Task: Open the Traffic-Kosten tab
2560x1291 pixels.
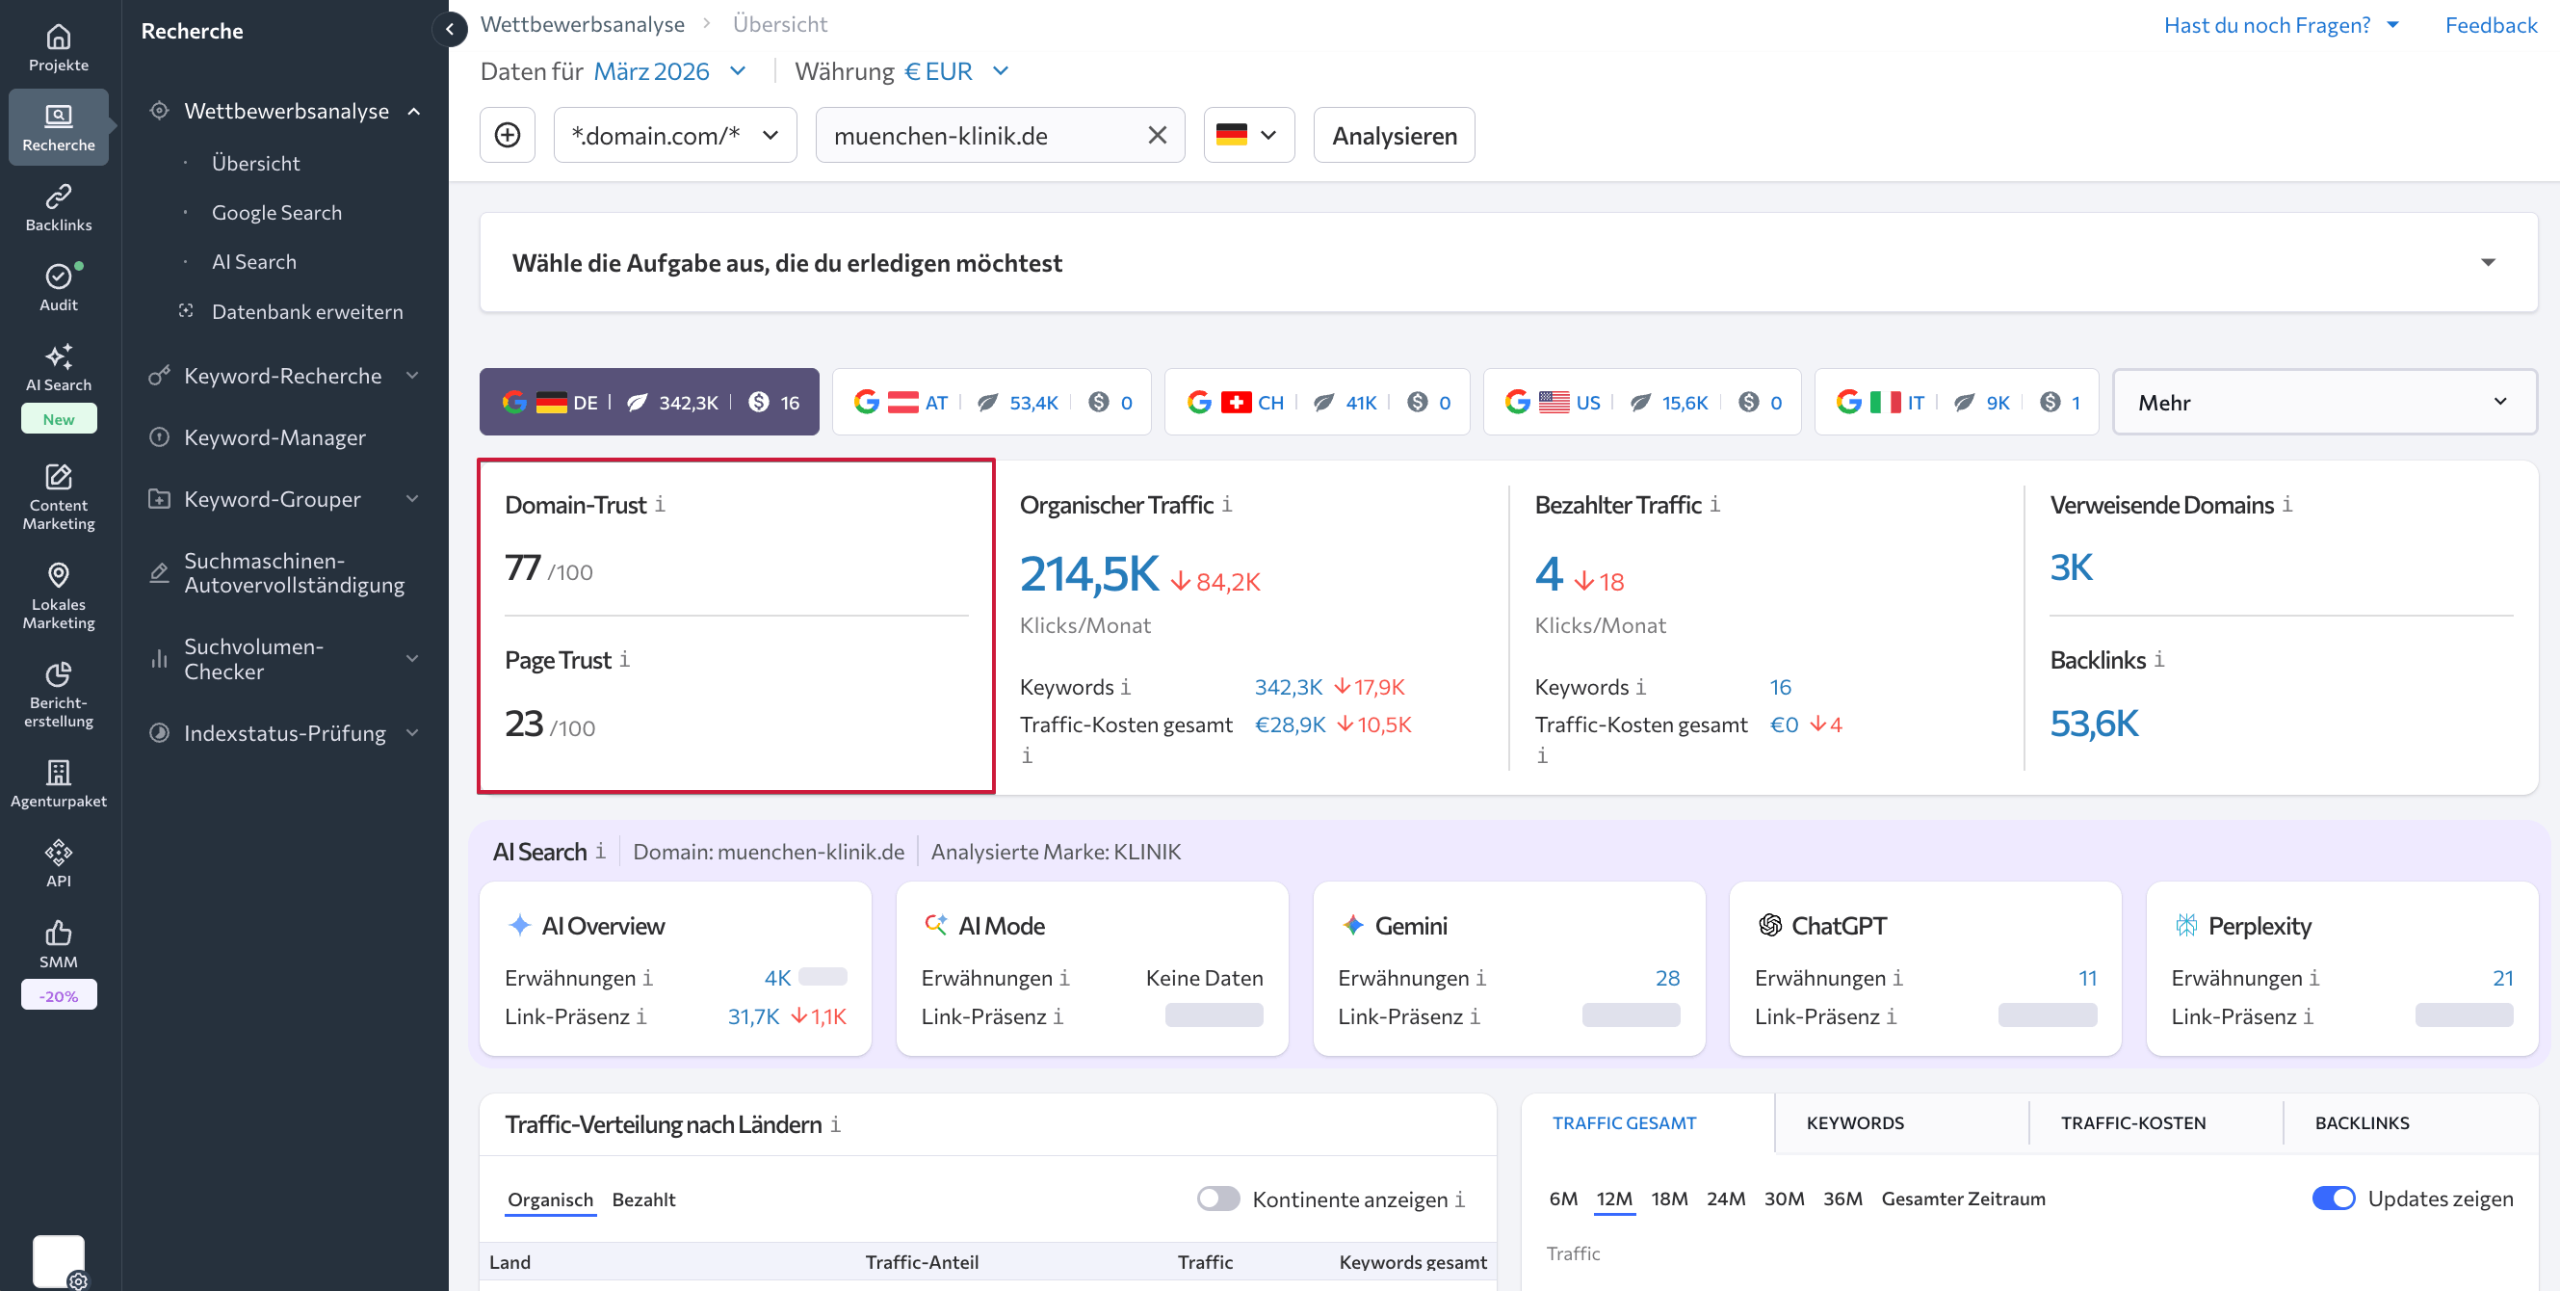Action: [x=2131, y=1122]
